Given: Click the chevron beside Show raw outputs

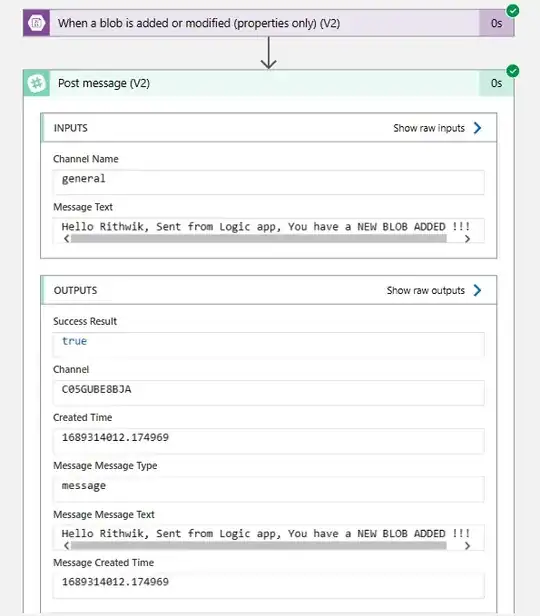Looking at the screenshot, I should coord(477,290).
